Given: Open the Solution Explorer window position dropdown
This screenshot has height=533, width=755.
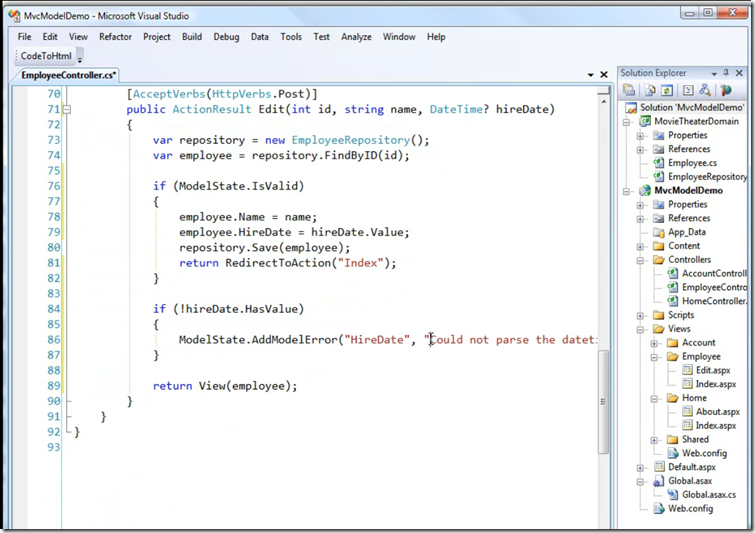Looking at the screenshot, I should [x=714, y=73].
